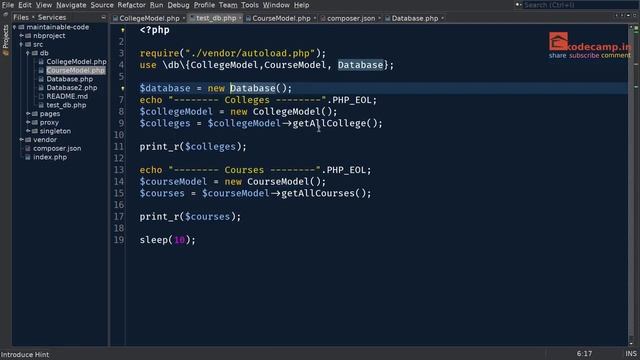Collapse the db folder
The height and width of the screenshot is (360, 640).
pos(28,53)
